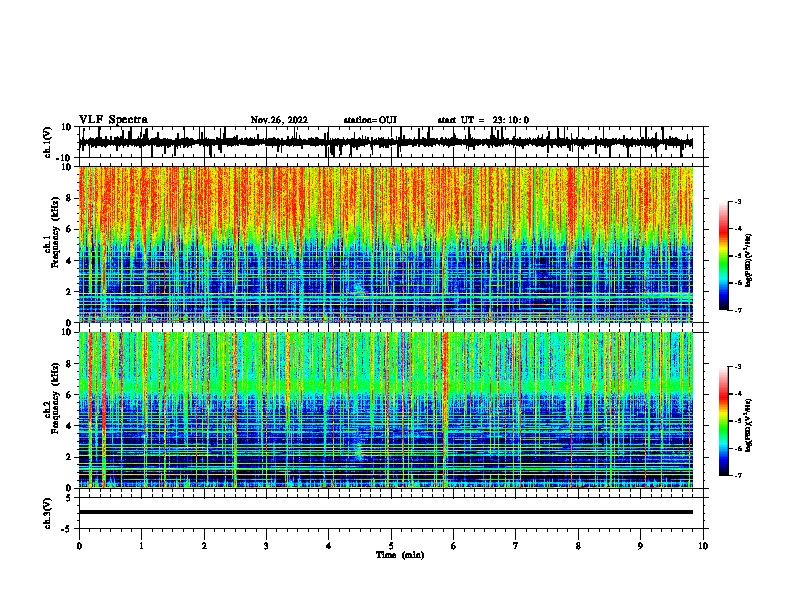Click the date 'Nov.26, 2022'
The width and height of the screenshot is (792, 612).
(279, 120)
